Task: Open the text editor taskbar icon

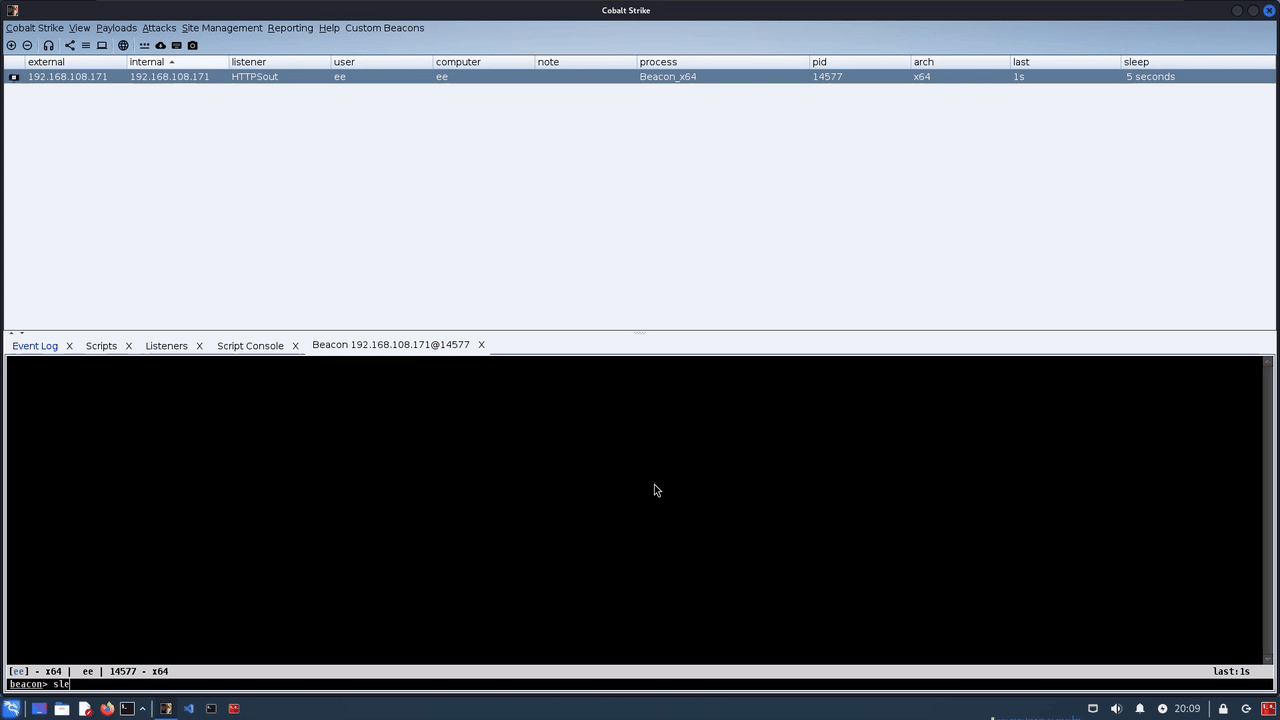Action: tap(85, 709)
